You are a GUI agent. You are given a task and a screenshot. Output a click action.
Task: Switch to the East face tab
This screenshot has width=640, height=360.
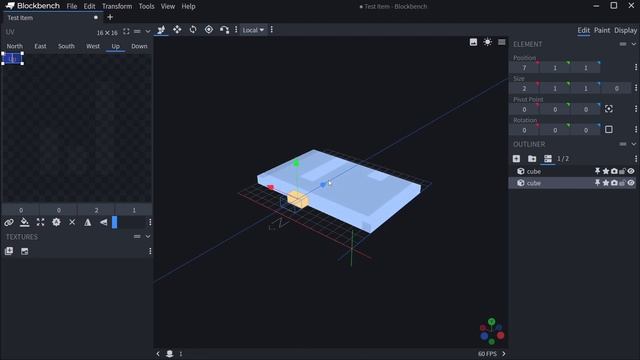tap(40, 46)
